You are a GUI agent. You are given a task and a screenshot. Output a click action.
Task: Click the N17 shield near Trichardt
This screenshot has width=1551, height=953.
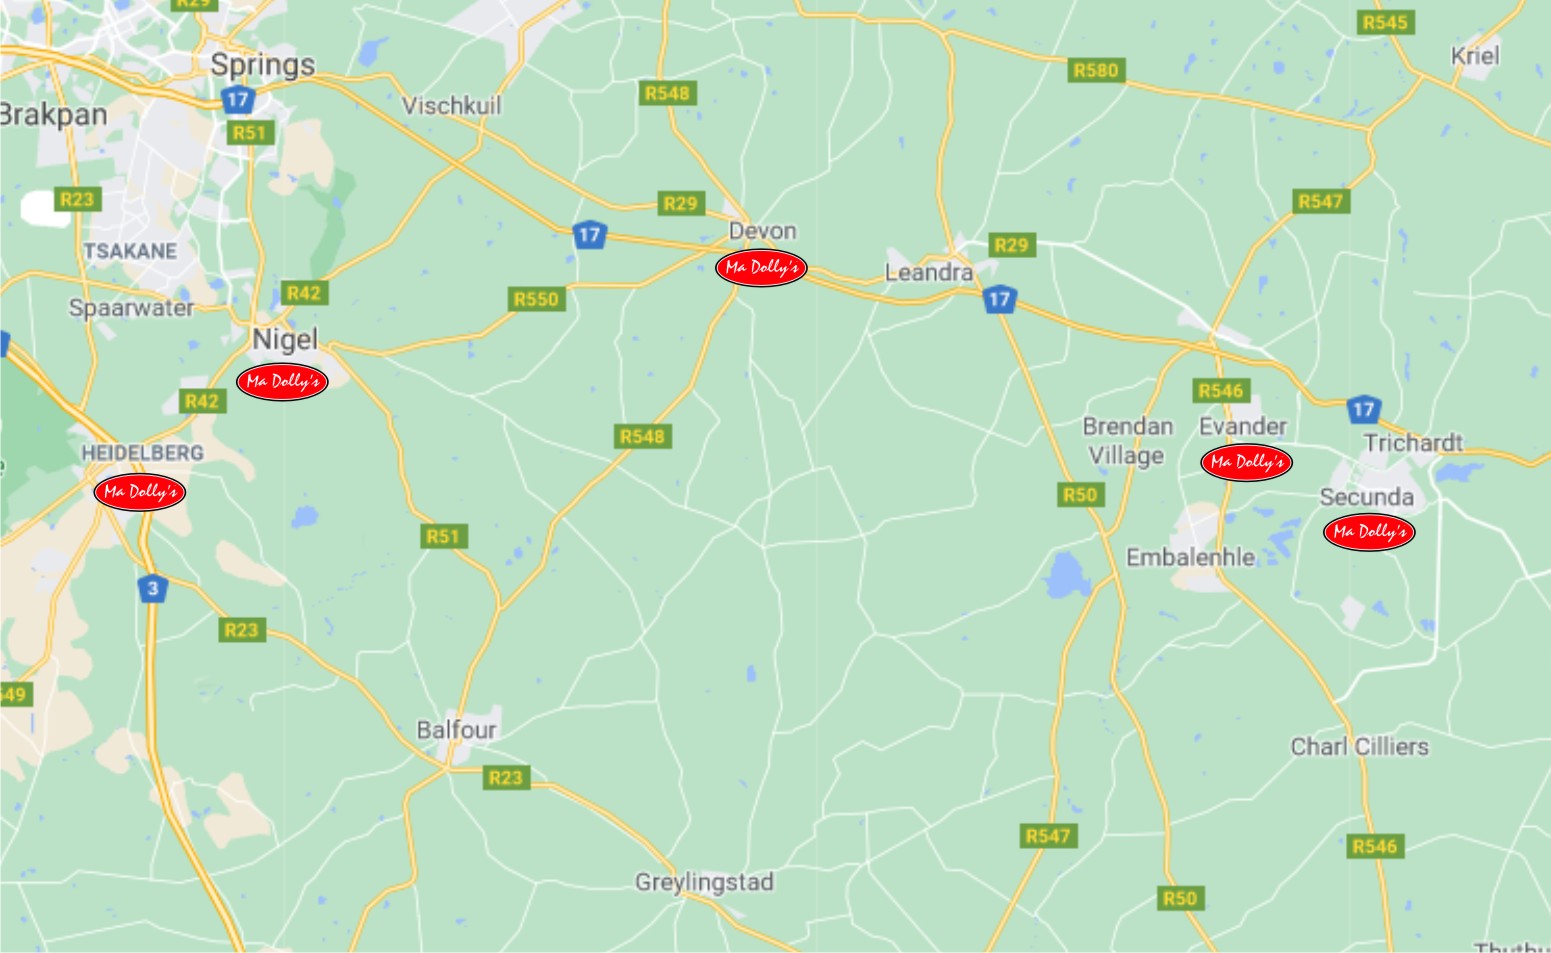[1363, 409]
